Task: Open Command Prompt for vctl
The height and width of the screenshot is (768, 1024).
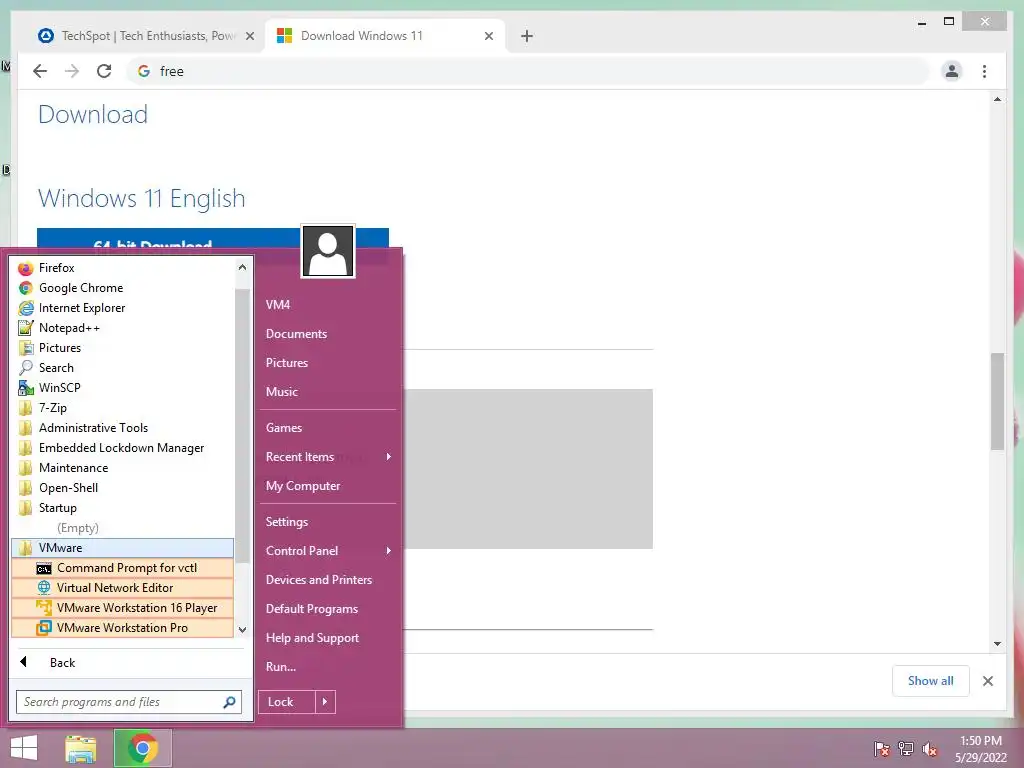Action: tap(123, 568)
